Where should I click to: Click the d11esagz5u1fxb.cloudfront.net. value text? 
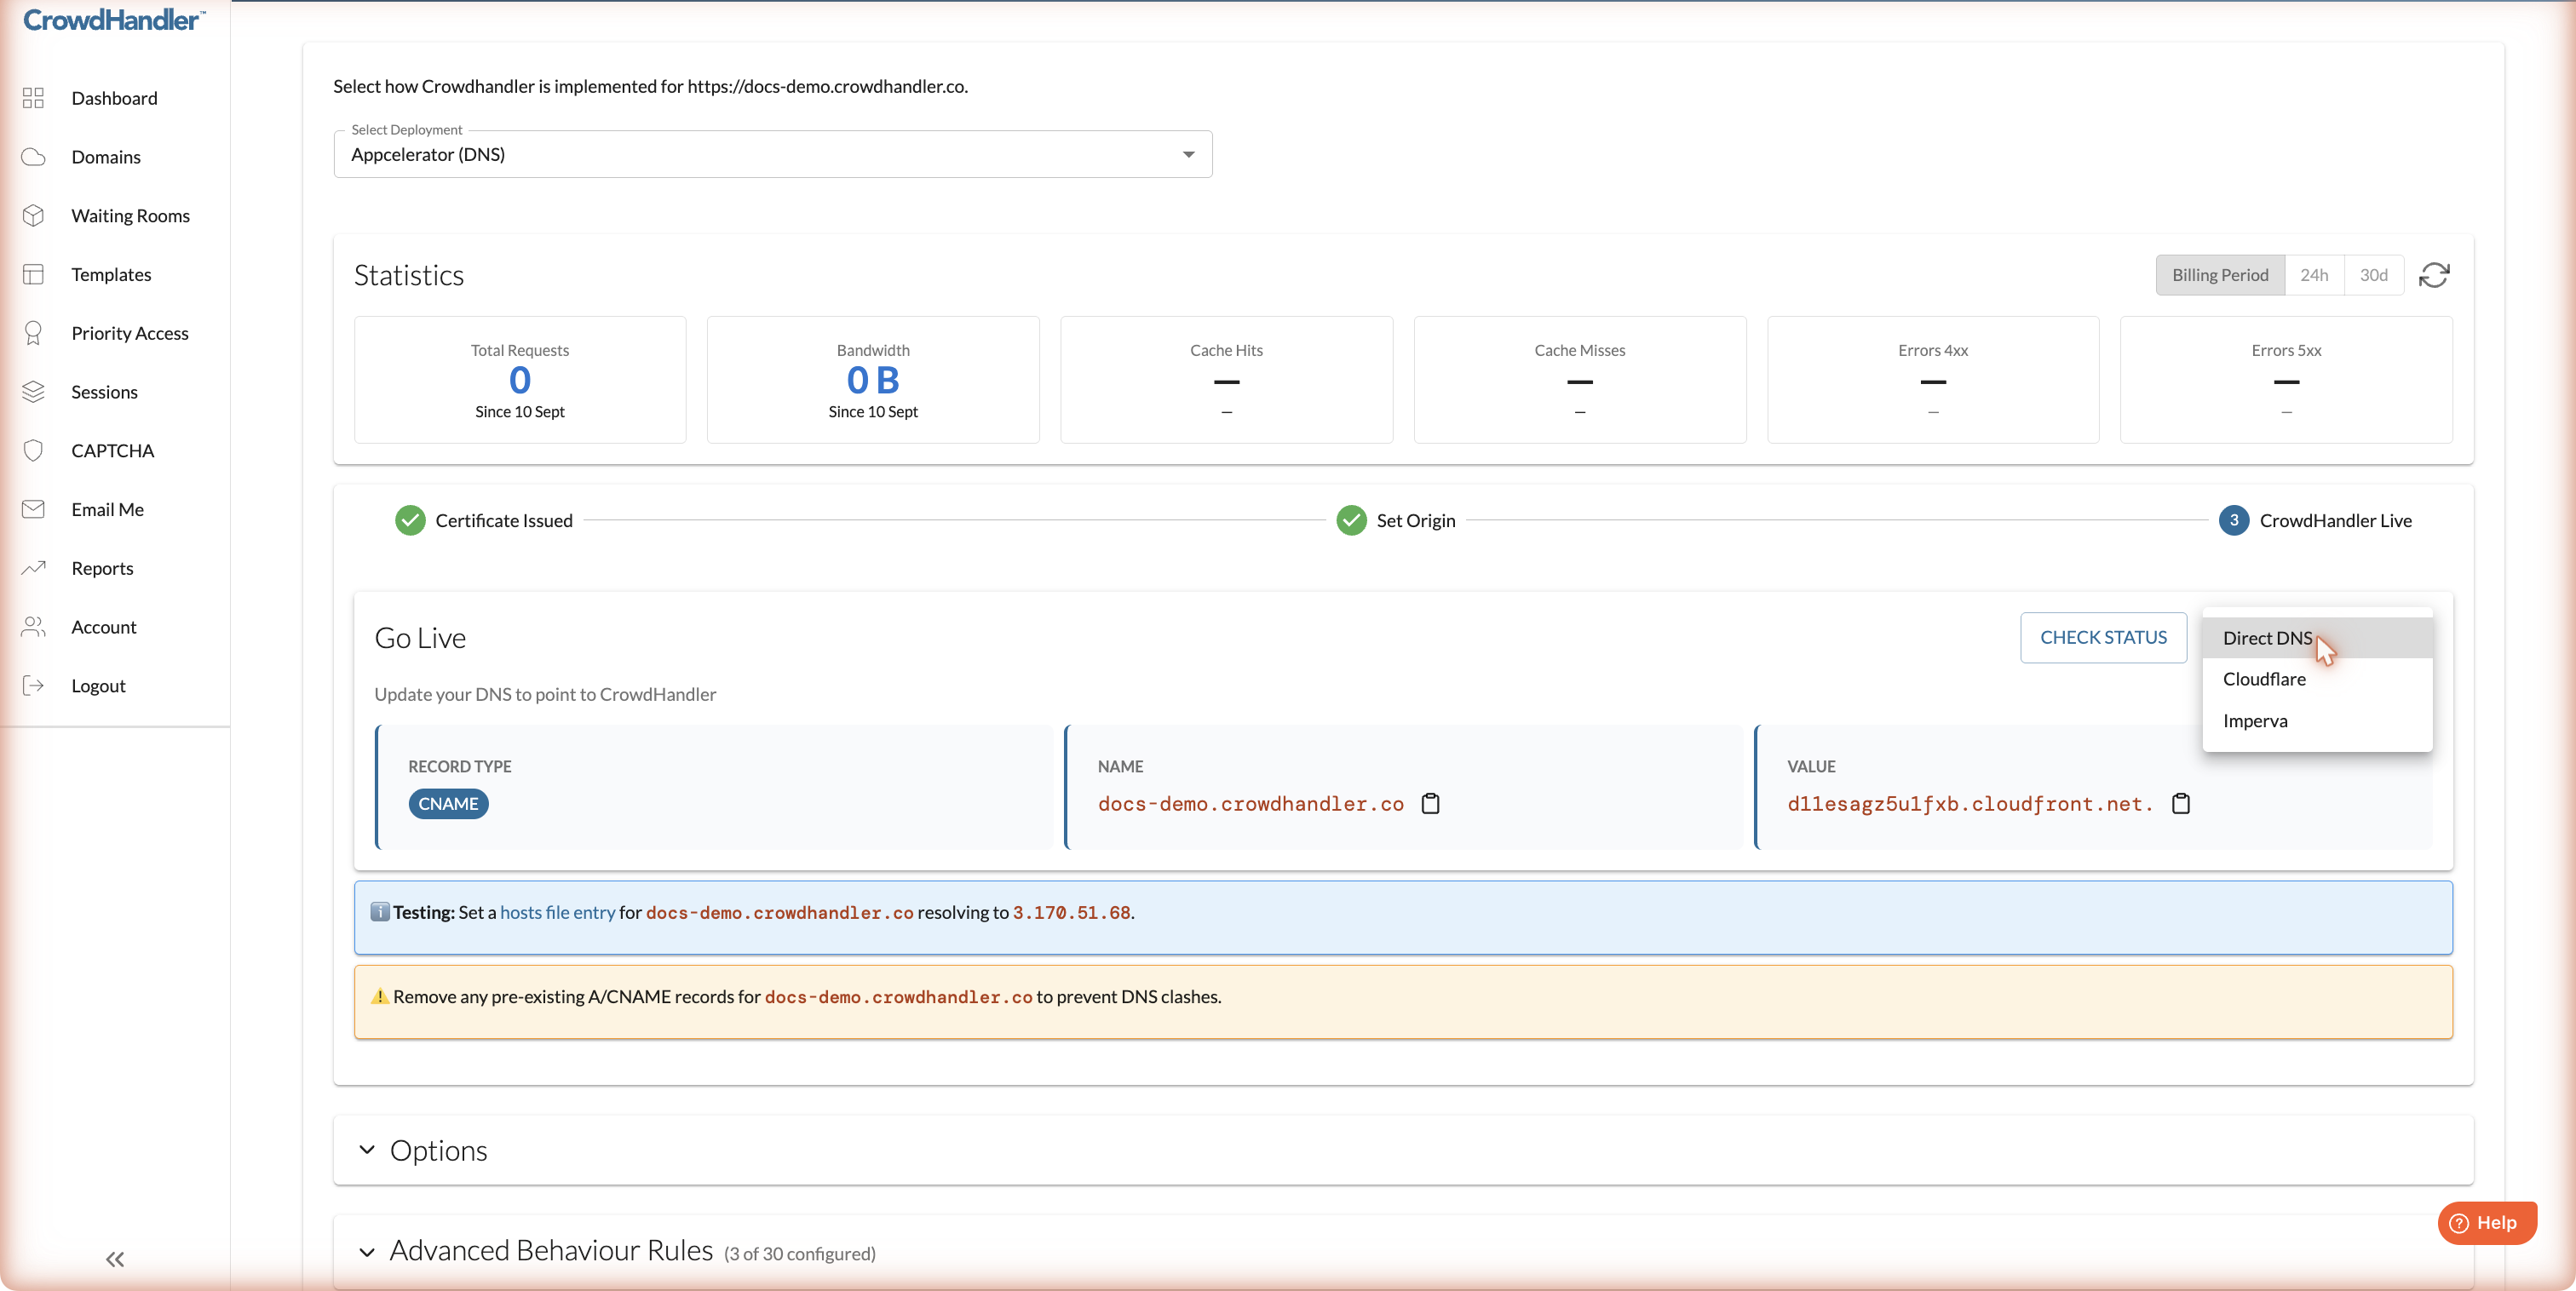click(1970, 804)
